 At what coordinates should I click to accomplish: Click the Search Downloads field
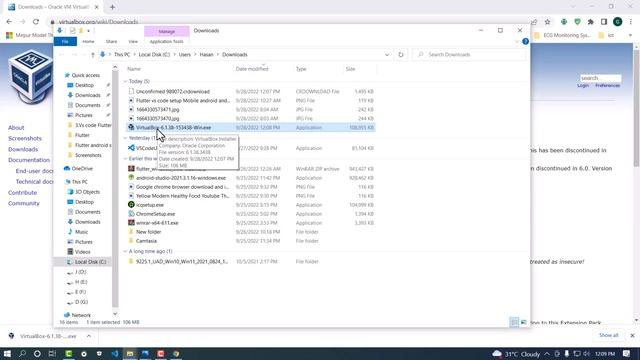click(x=469, y=55)
